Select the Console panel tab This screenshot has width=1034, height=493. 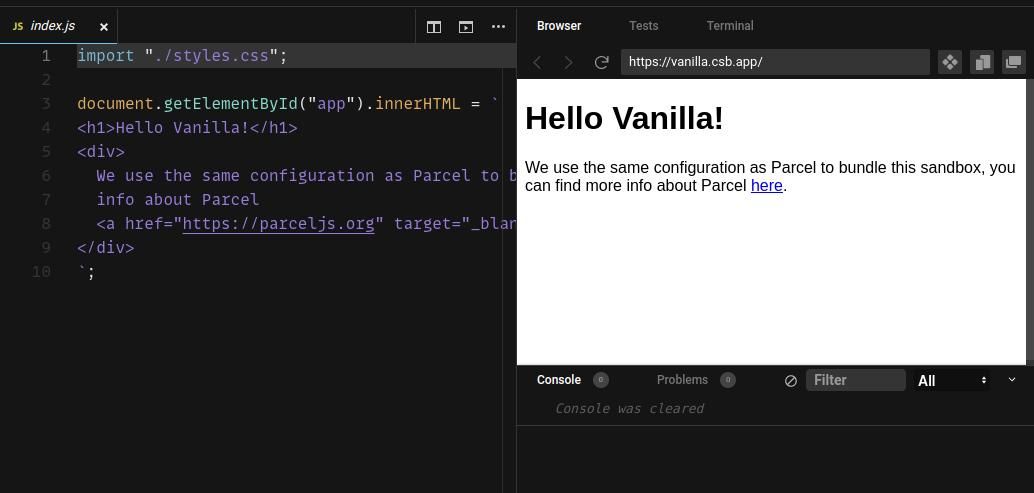pyautogui.click(x=558, y=380)
